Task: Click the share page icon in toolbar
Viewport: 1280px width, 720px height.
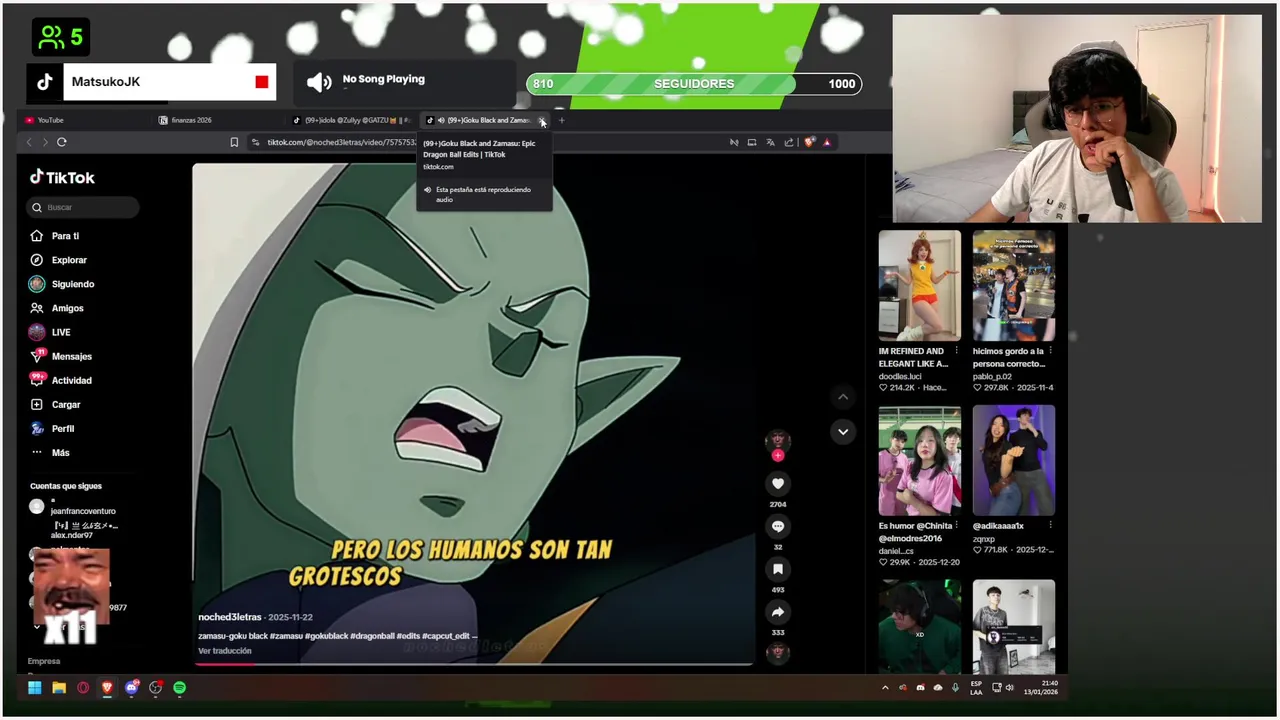Action: click(x=788, y=142)
